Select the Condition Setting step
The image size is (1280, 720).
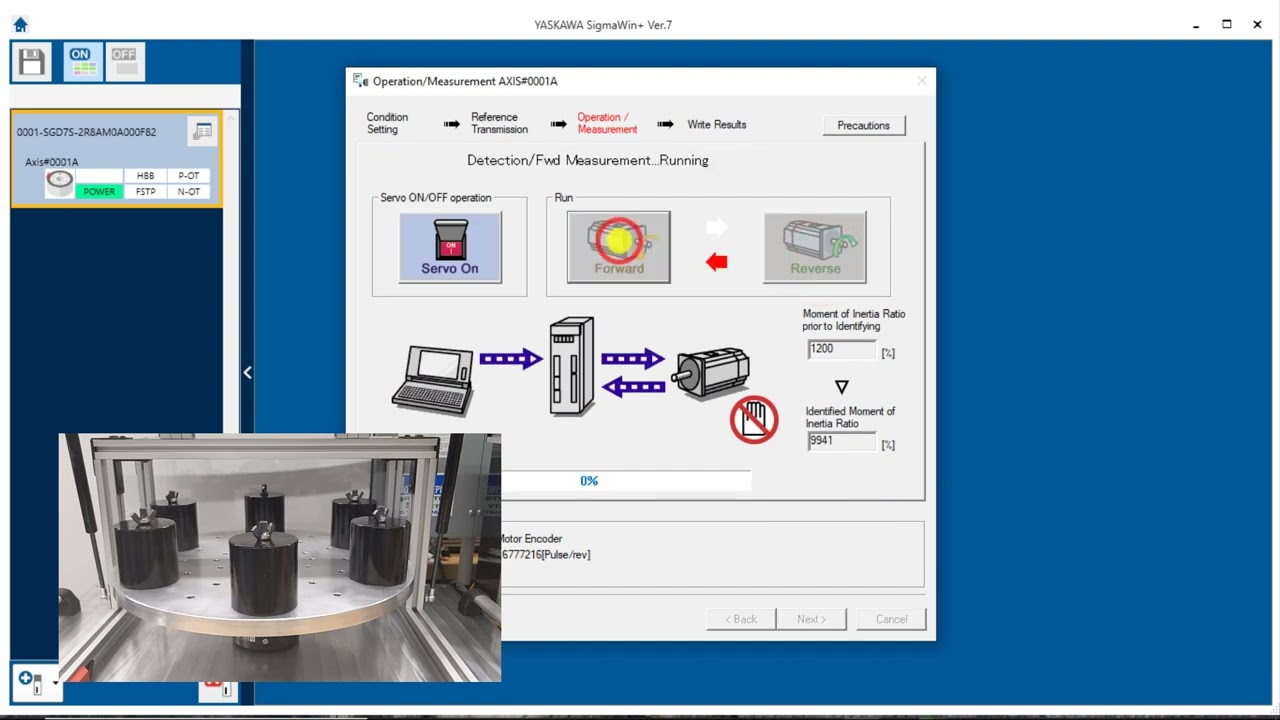pyautogui.click(x=387, y=123)
